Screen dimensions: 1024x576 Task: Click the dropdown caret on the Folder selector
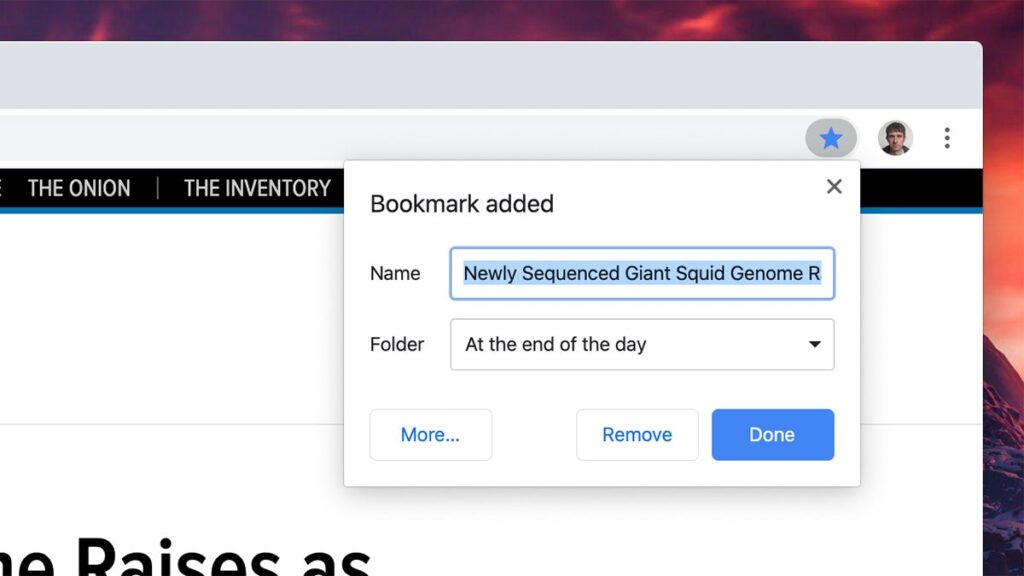point(816,344)
